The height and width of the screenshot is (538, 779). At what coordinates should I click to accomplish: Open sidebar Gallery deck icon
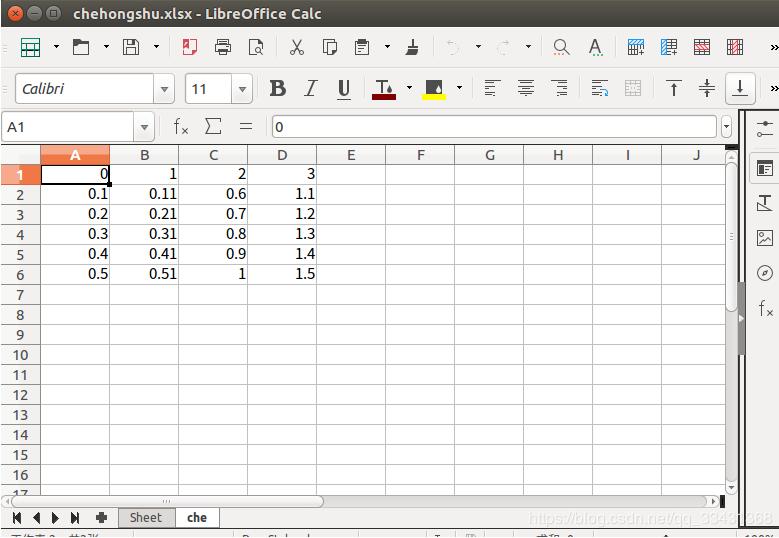[765, 238]
